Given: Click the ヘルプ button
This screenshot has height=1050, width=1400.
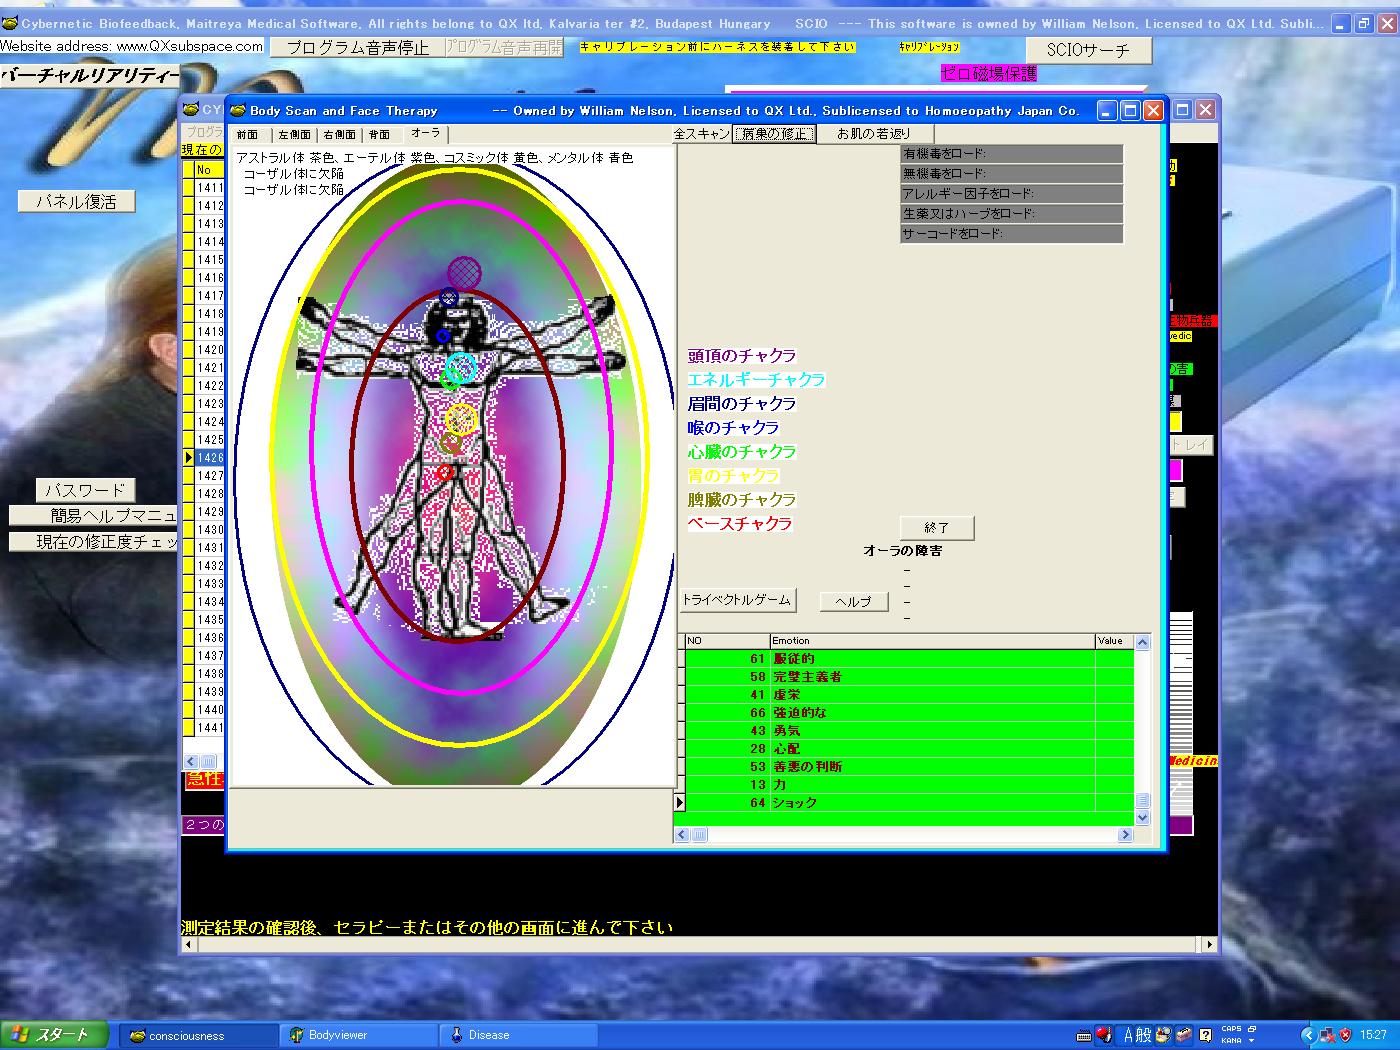Looking at the screenshot, I should [x=853, y=601].
